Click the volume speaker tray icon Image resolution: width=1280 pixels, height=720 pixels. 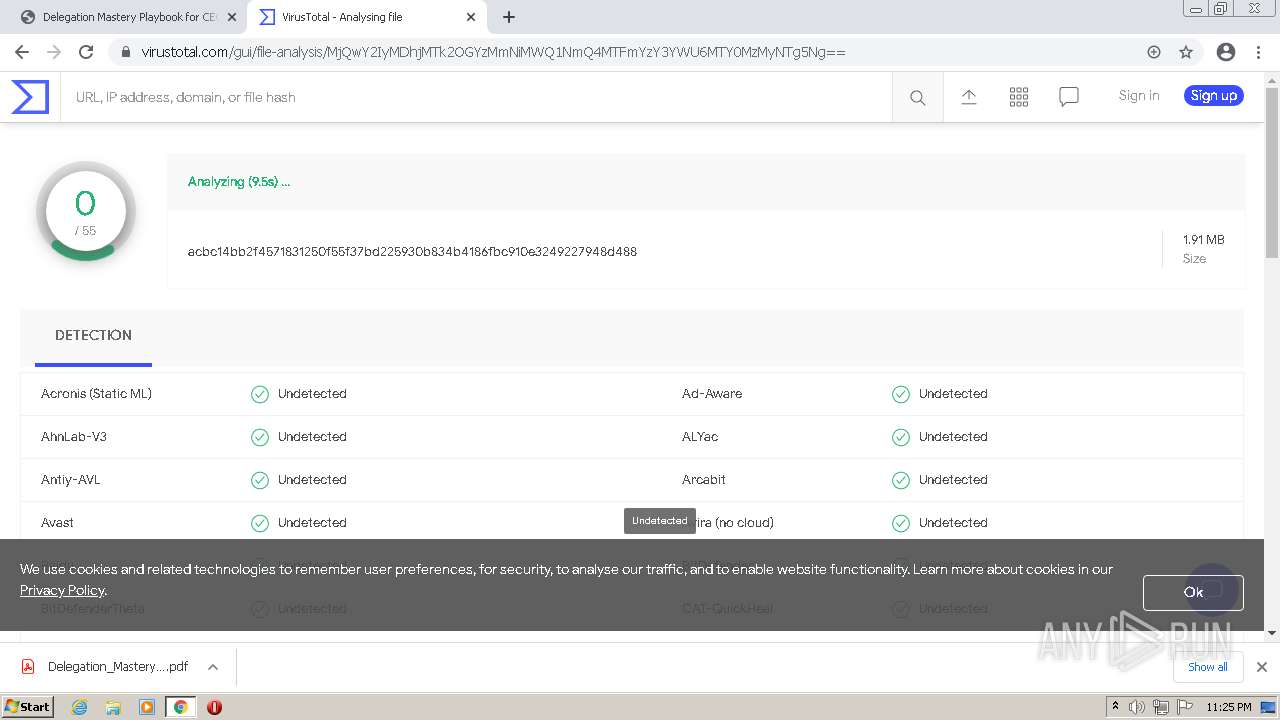click(x=1137, y=707)
